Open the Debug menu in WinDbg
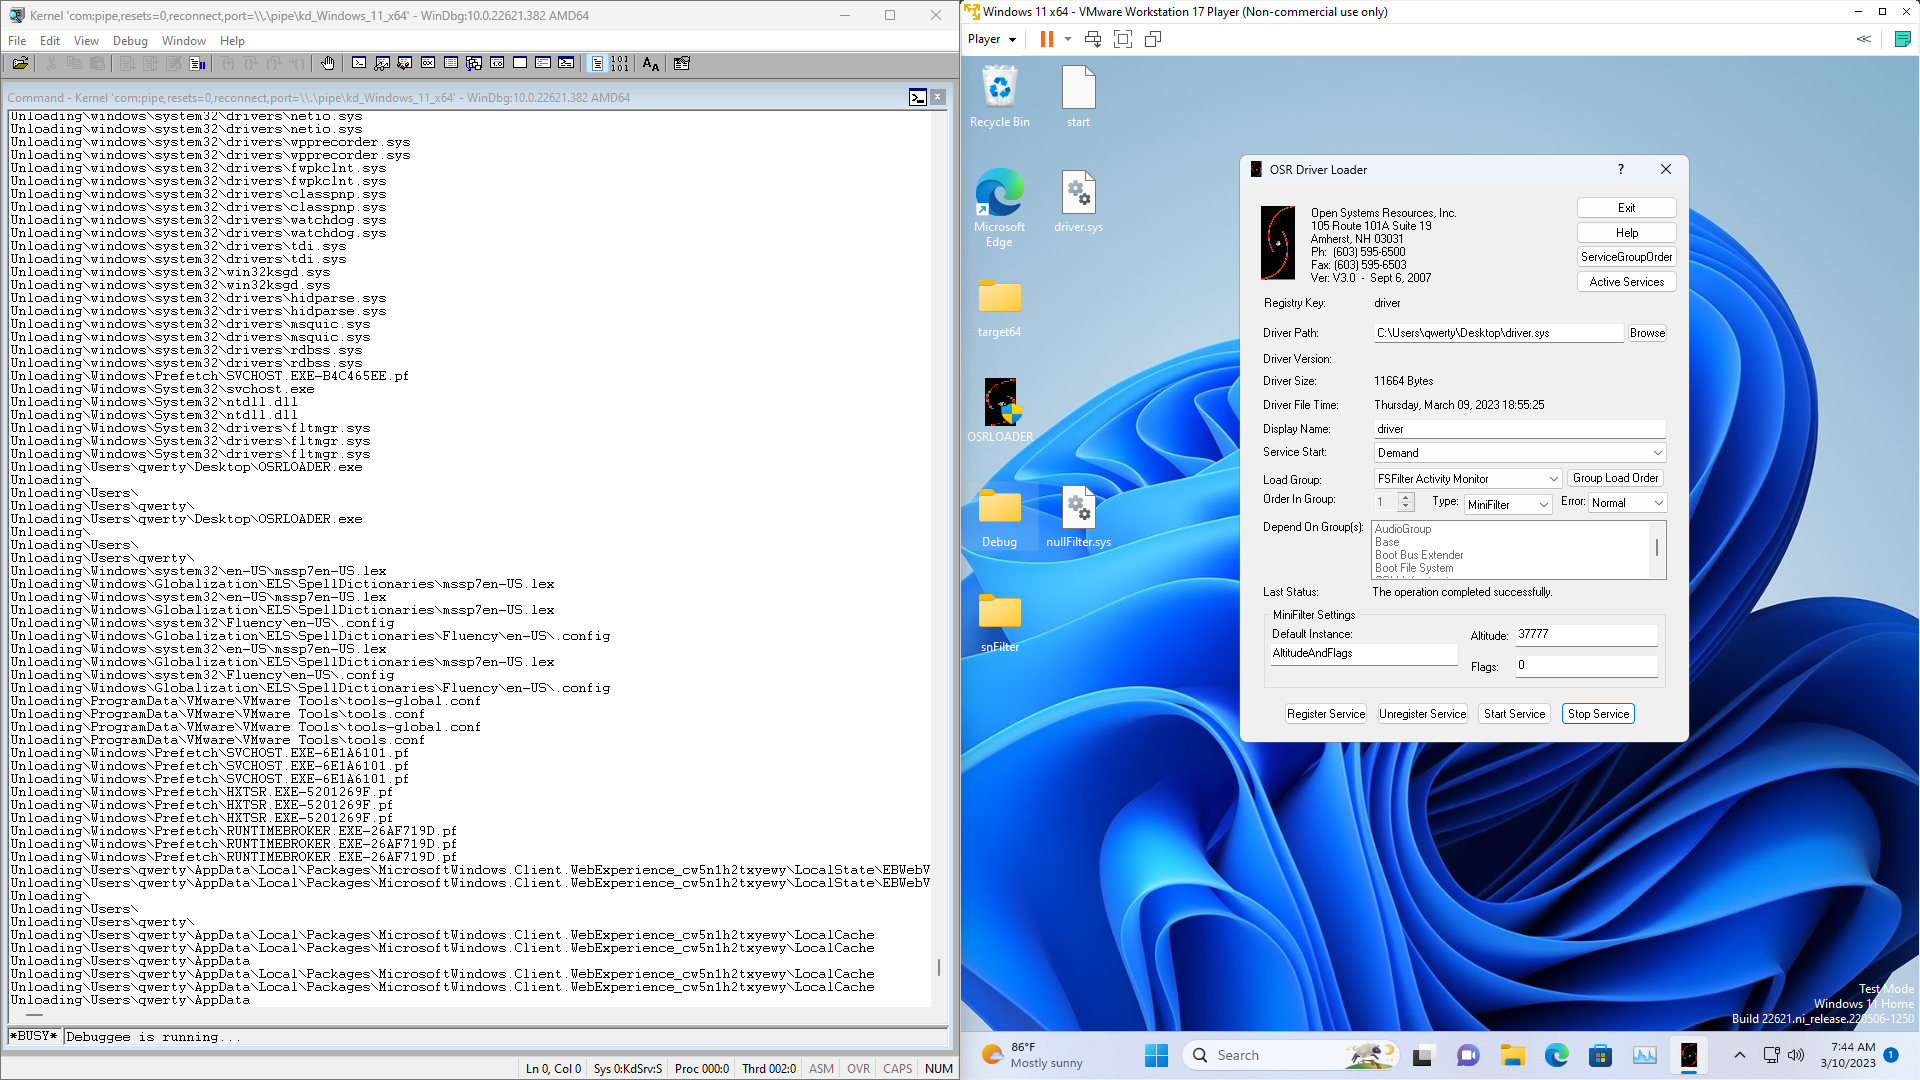 coord(130,41)
